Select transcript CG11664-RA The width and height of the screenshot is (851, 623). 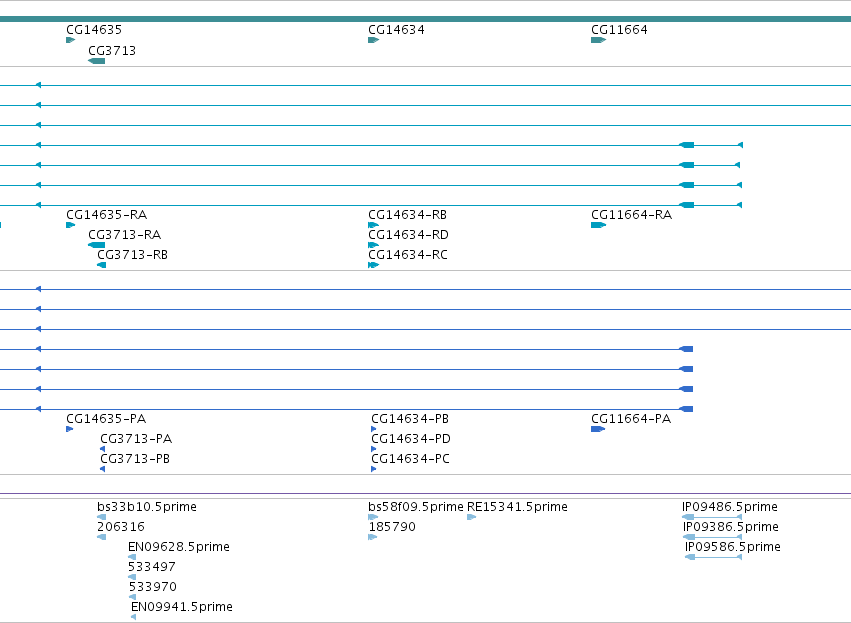631,215
